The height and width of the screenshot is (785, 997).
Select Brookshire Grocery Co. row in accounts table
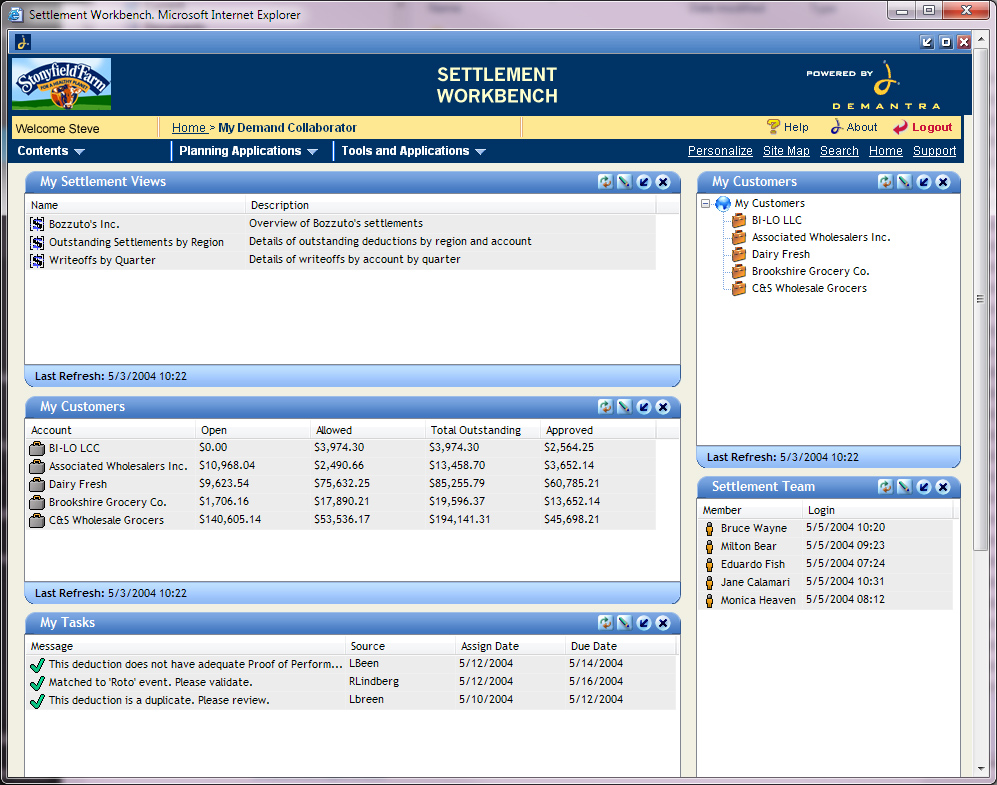pos(340,502)
